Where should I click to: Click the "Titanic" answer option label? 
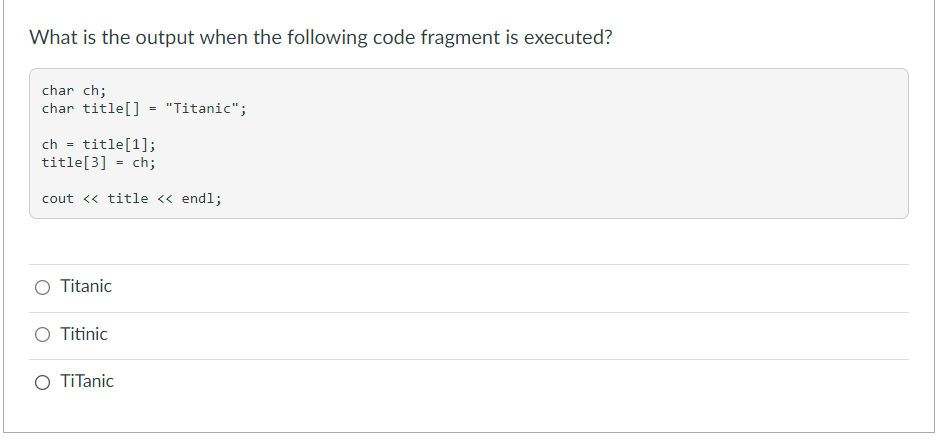[x=86, y=286]
